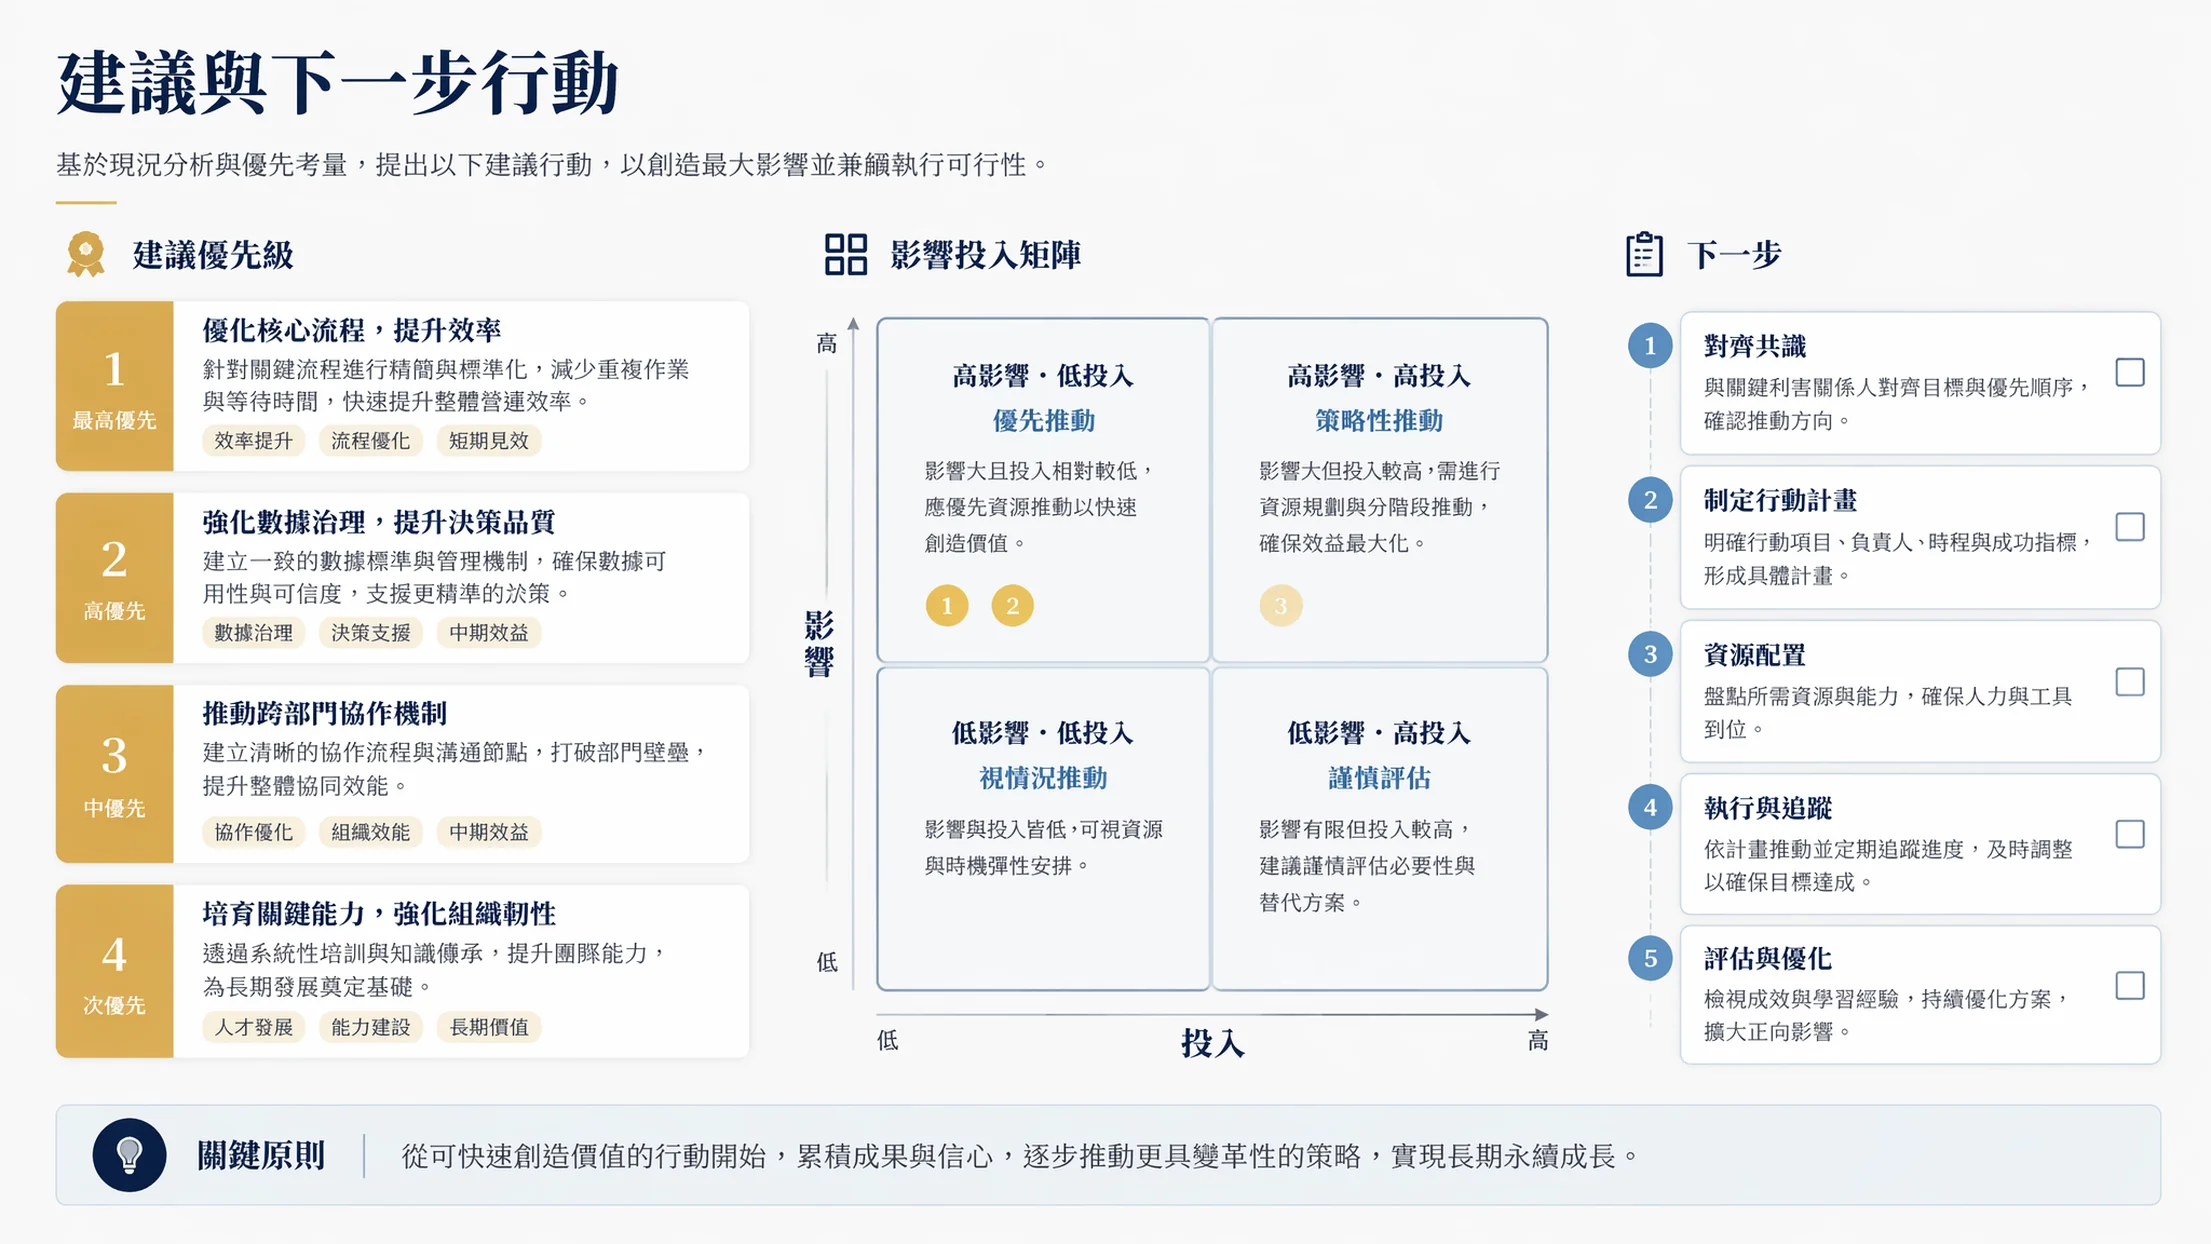Click the 中期效益 tag under 推動跨部門協作機制
The width and height of the screenshot is (2211, 1244).
coord(489,832)
